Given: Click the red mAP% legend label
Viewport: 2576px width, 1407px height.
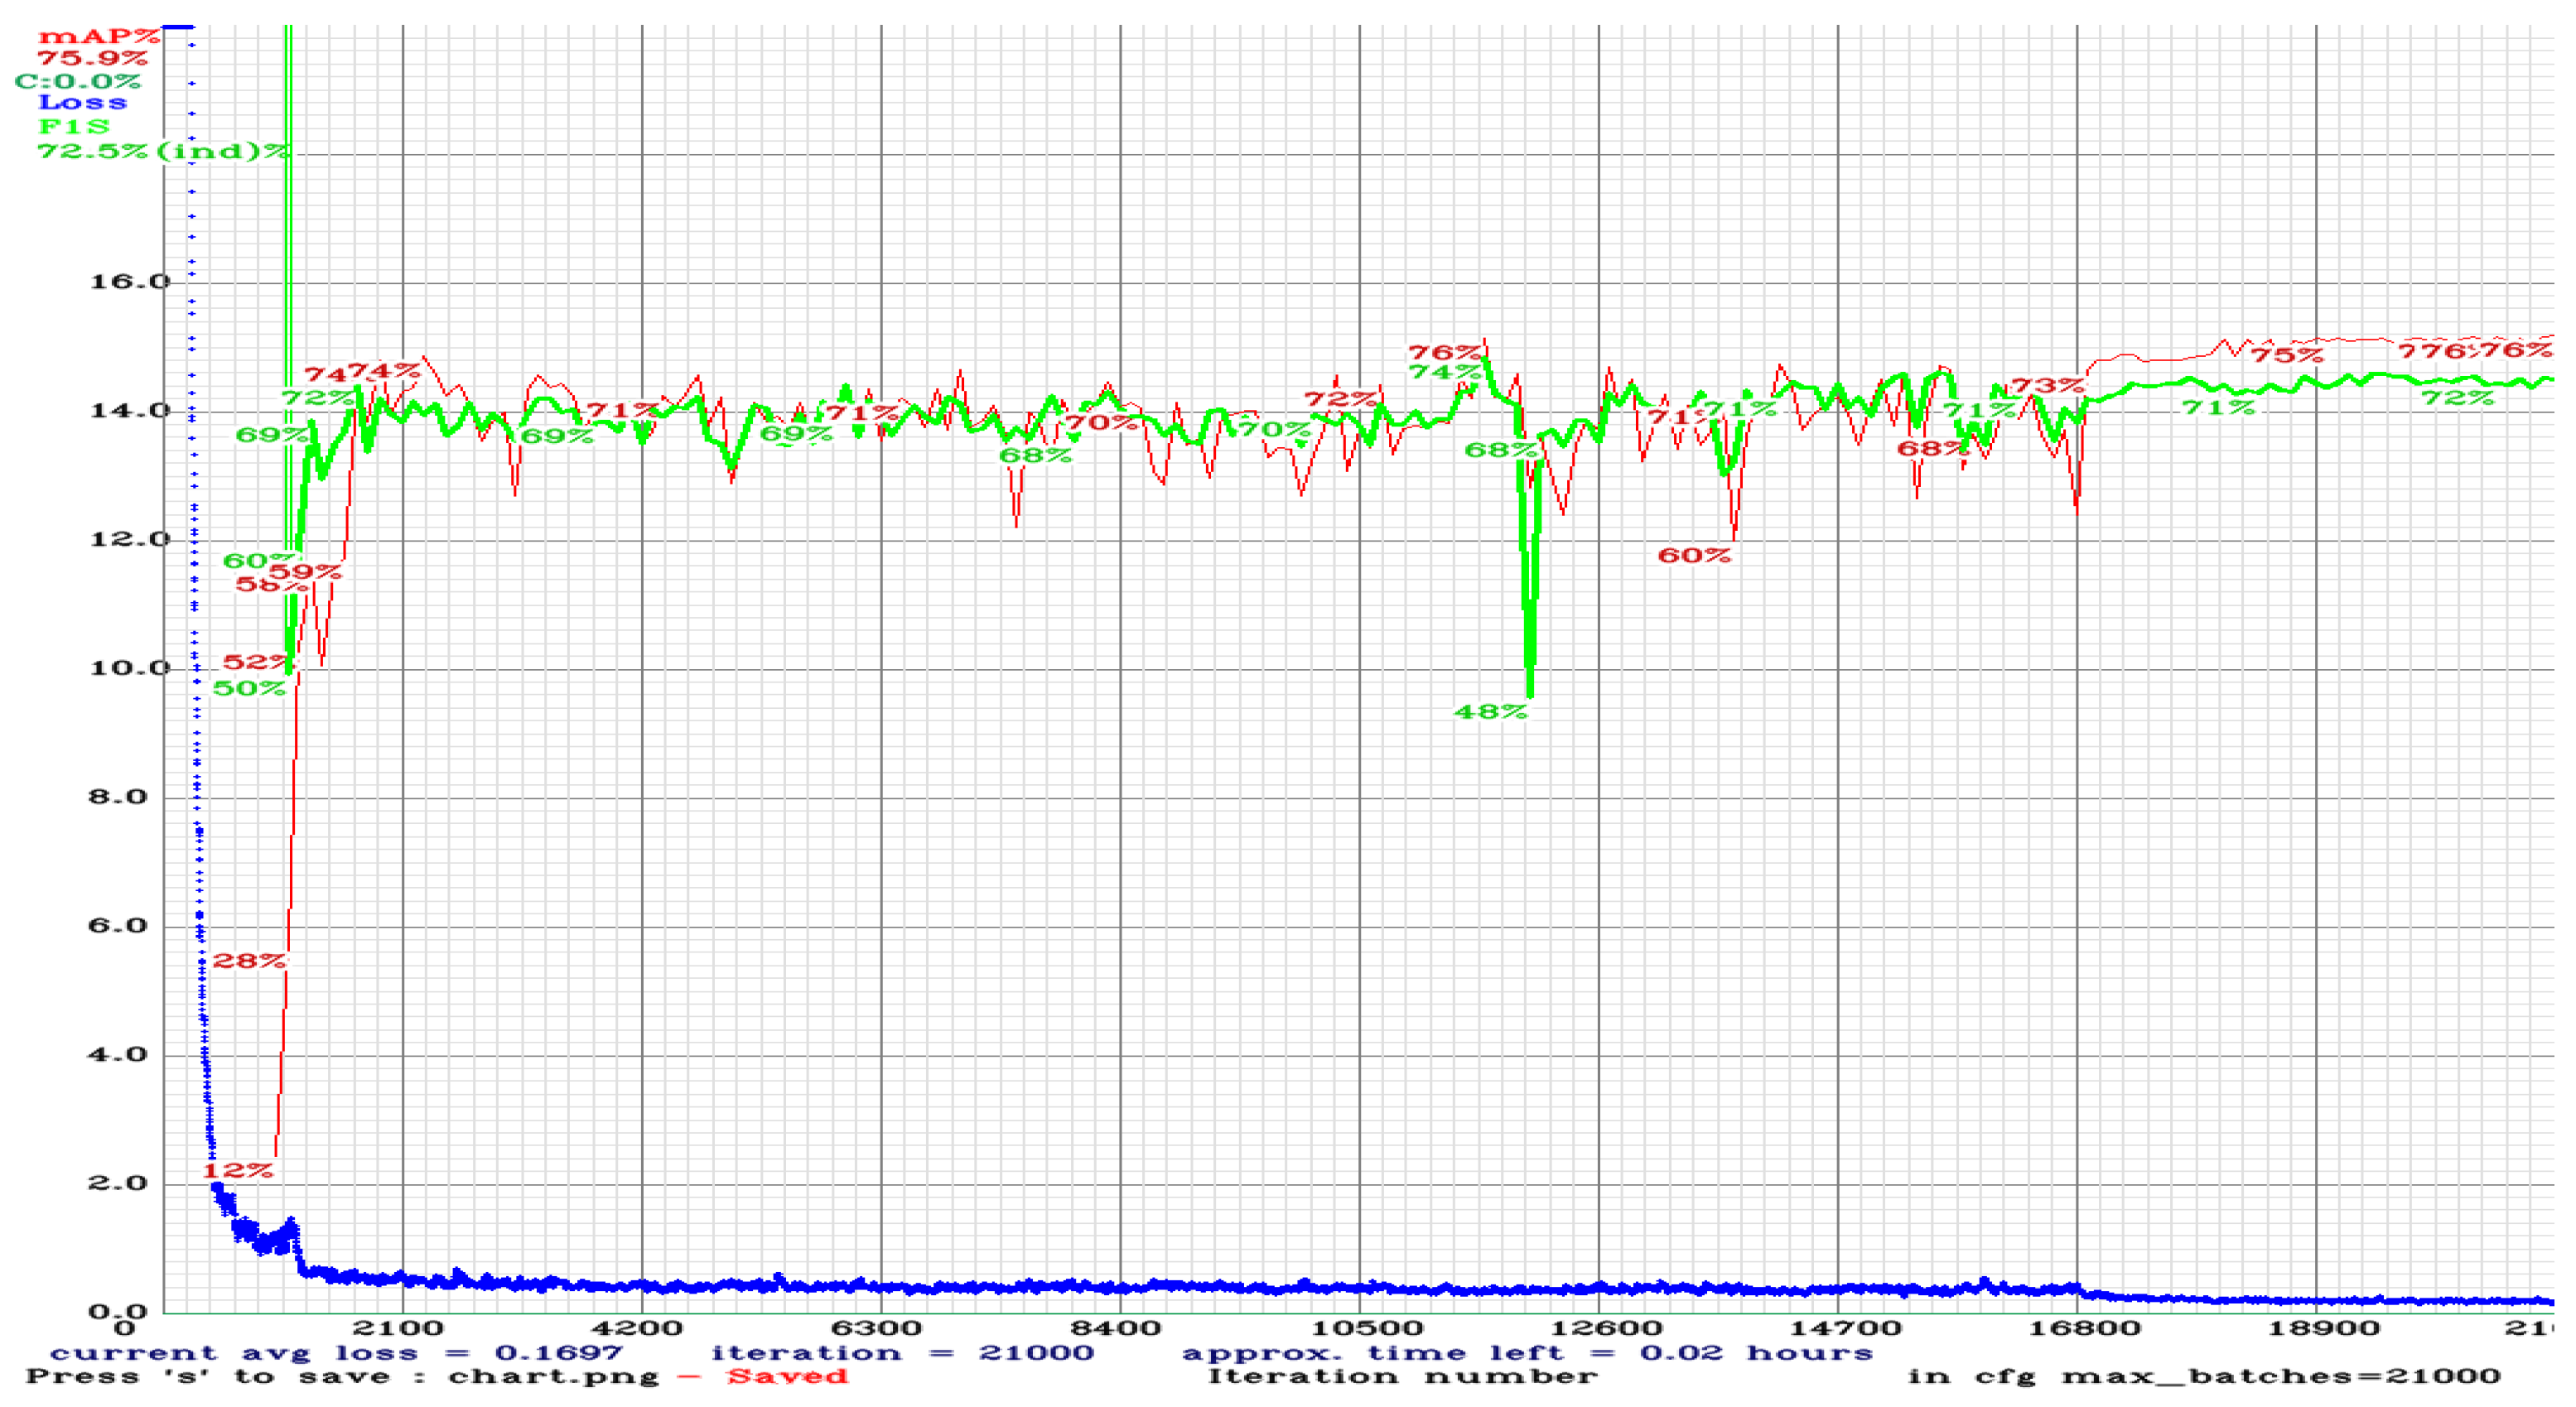Looking at the screenshot, I should [x=98, y=36].
